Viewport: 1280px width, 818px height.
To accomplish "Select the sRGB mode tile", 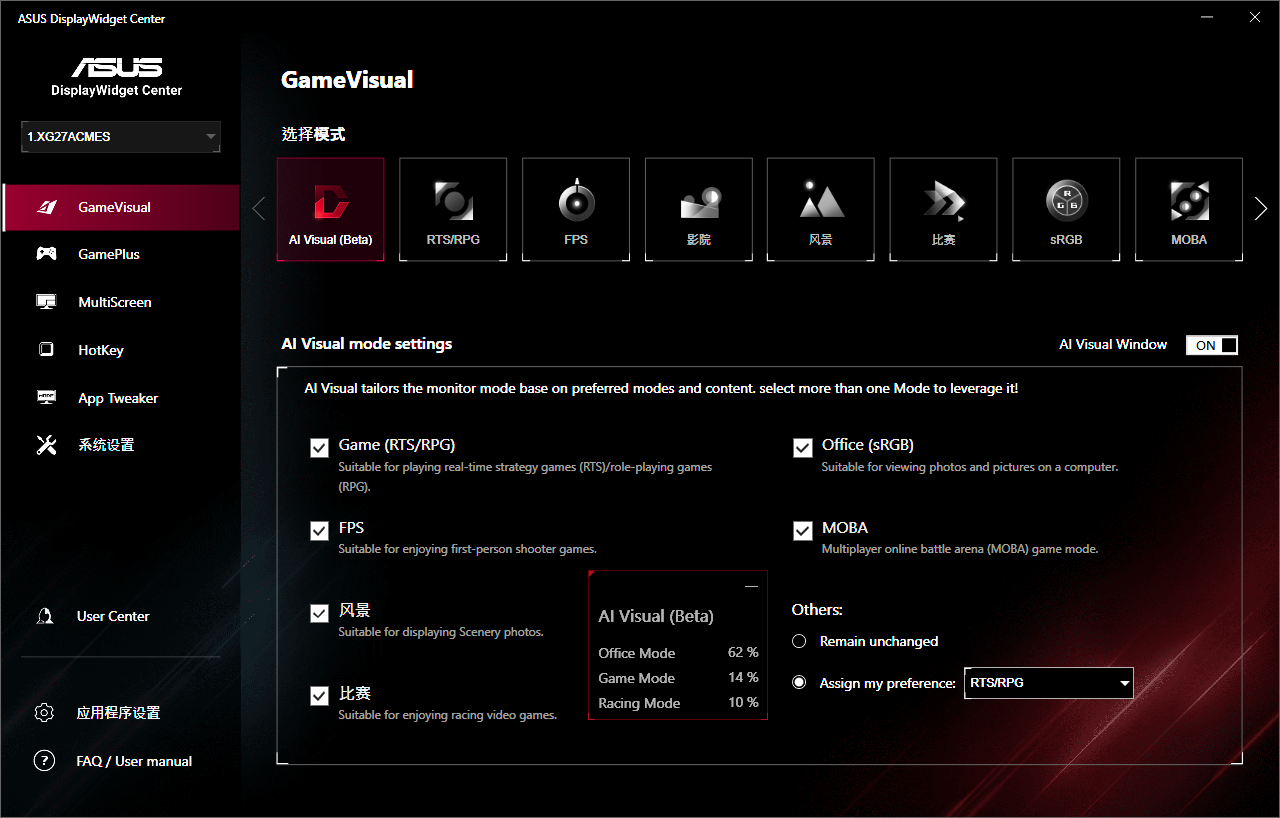I will click(1066, 209).
